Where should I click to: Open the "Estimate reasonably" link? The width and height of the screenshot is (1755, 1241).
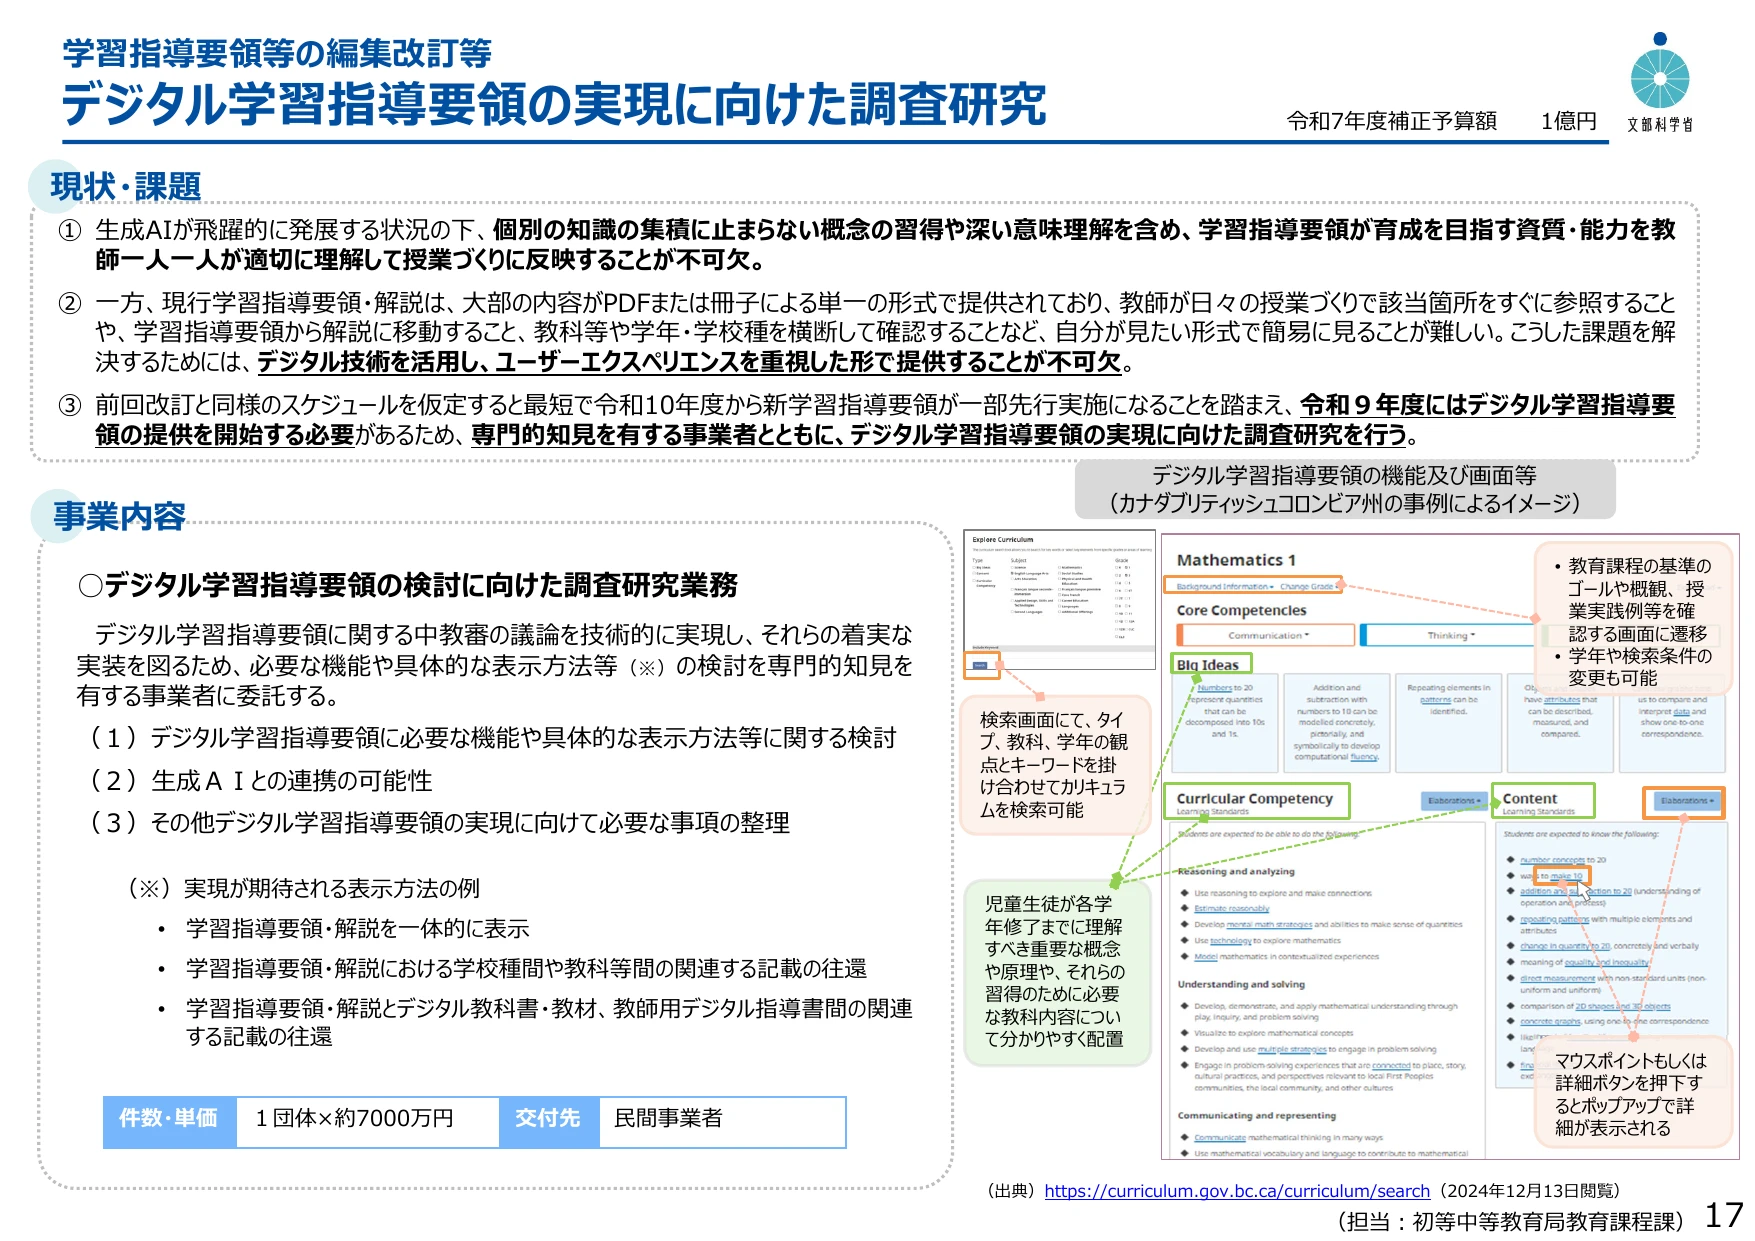pyautogui.click(x=1231, y=909)
